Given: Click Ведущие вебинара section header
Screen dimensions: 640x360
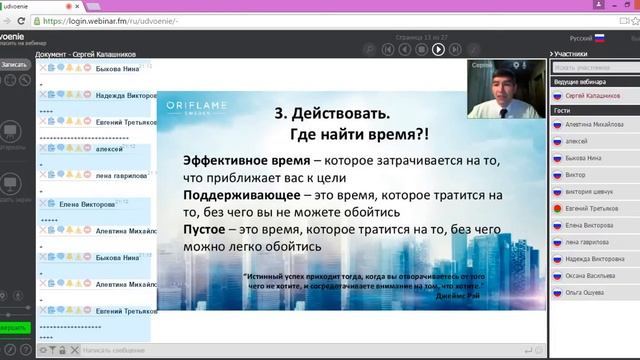Looking at the screenshot, I should tap(595, 82).
